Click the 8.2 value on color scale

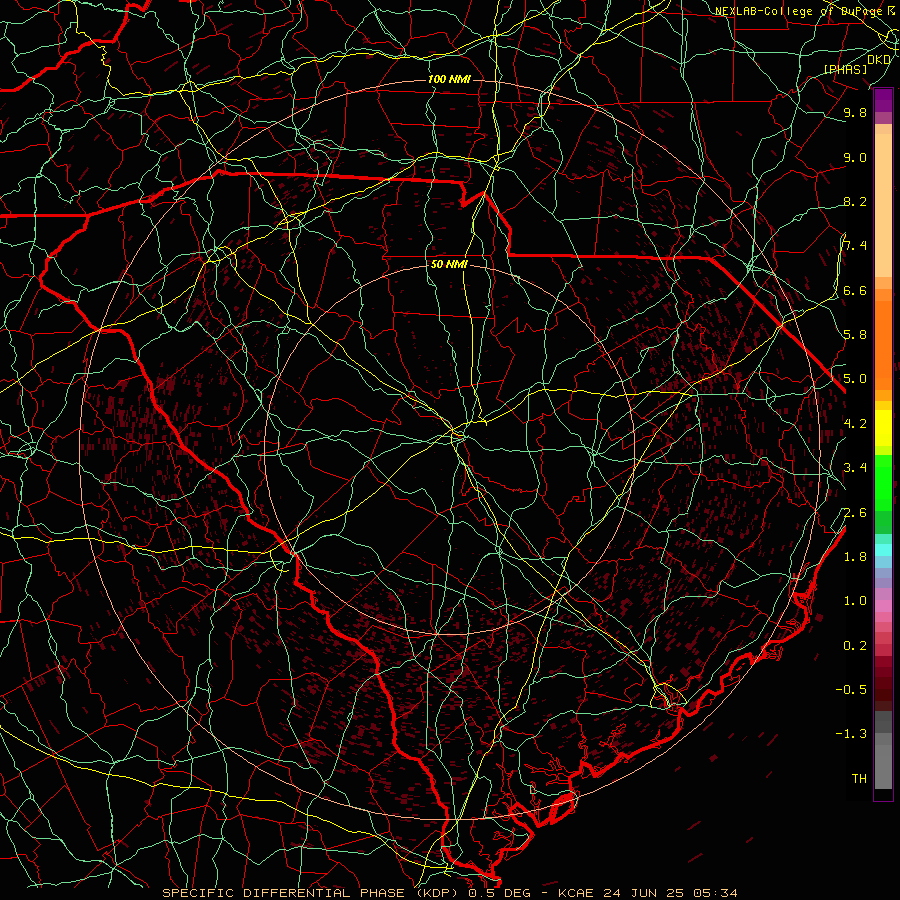pyautogui.click(x=855, y=201)
